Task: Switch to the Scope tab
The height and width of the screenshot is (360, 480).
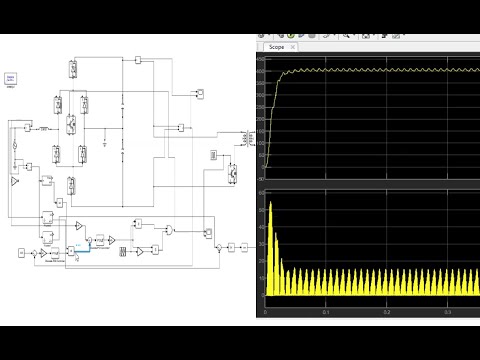Action: [x=276, y=47]
